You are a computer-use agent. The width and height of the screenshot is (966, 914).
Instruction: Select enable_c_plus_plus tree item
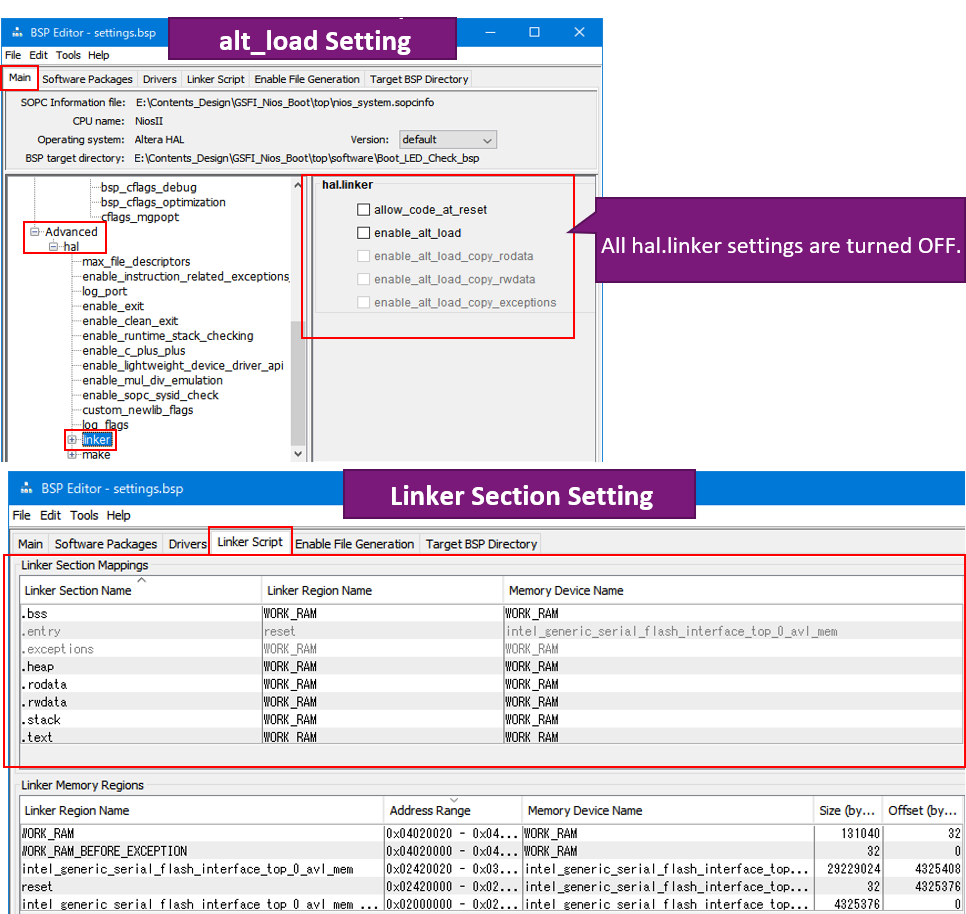pos(134,350)
